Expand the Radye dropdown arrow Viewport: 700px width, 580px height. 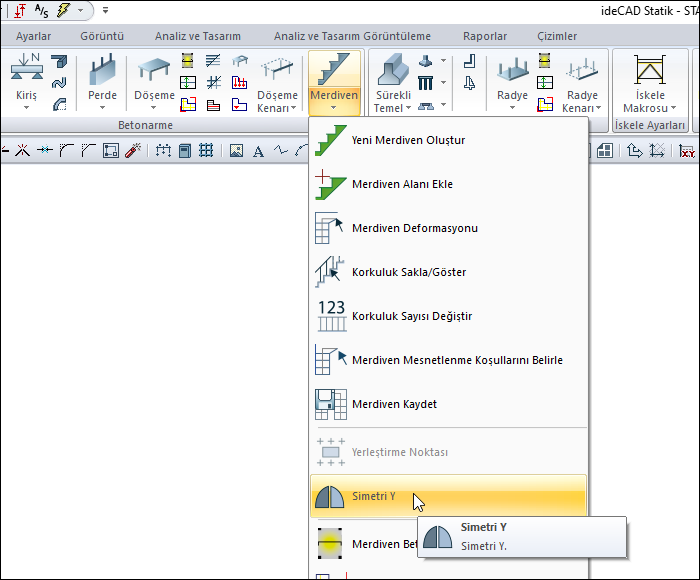(512, 108)
